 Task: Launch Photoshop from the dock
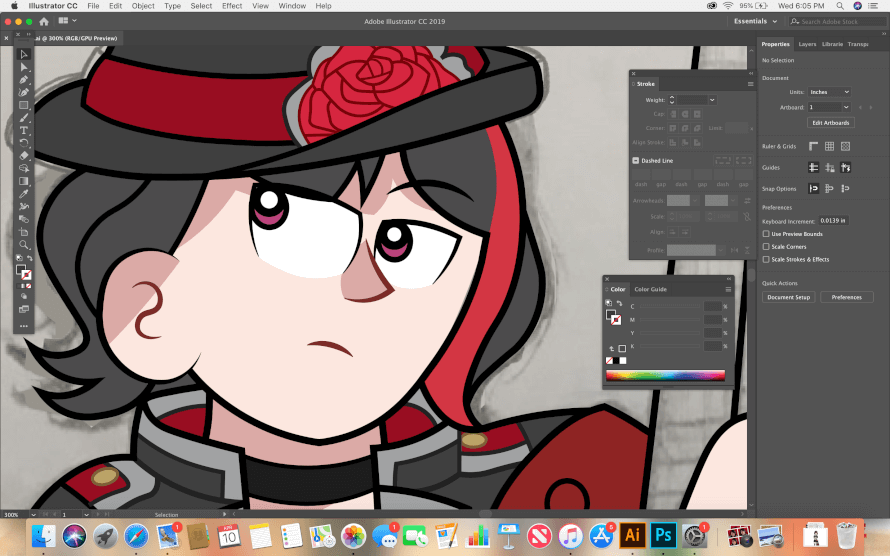pyautogui.click(x=663, y=534)
